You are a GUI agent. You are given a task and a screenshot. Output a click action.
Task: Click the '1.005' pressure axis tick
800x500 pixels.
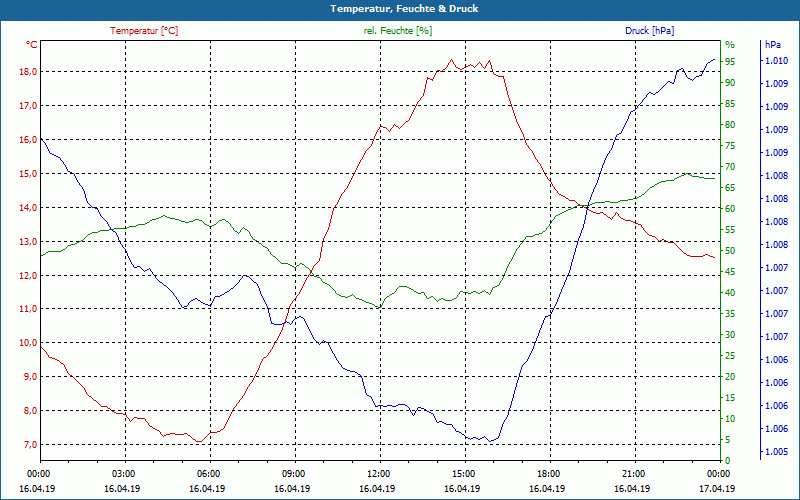(x=775, y=452)
